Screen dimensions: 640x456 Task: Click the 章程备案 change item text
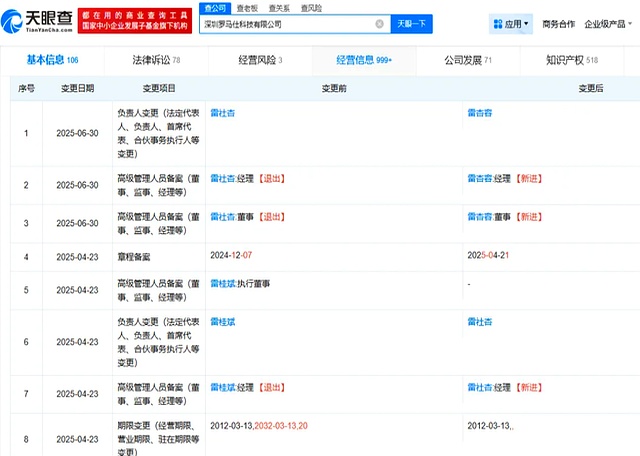134,257
